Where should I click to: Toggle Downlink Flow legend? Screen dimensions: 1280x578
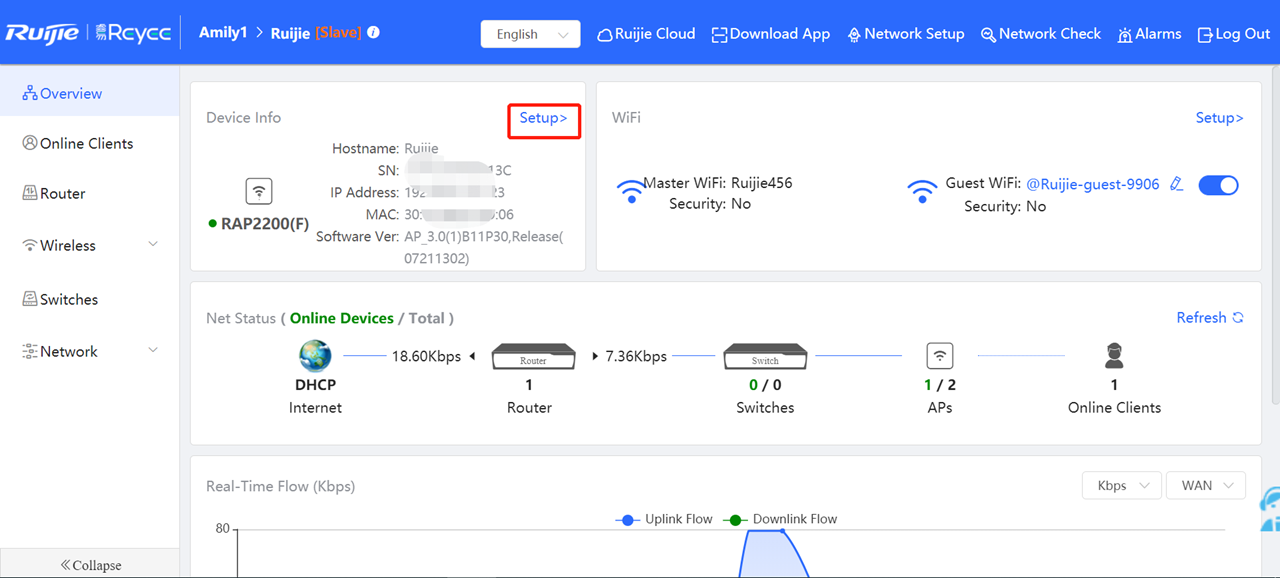click(x=781, y=519)
